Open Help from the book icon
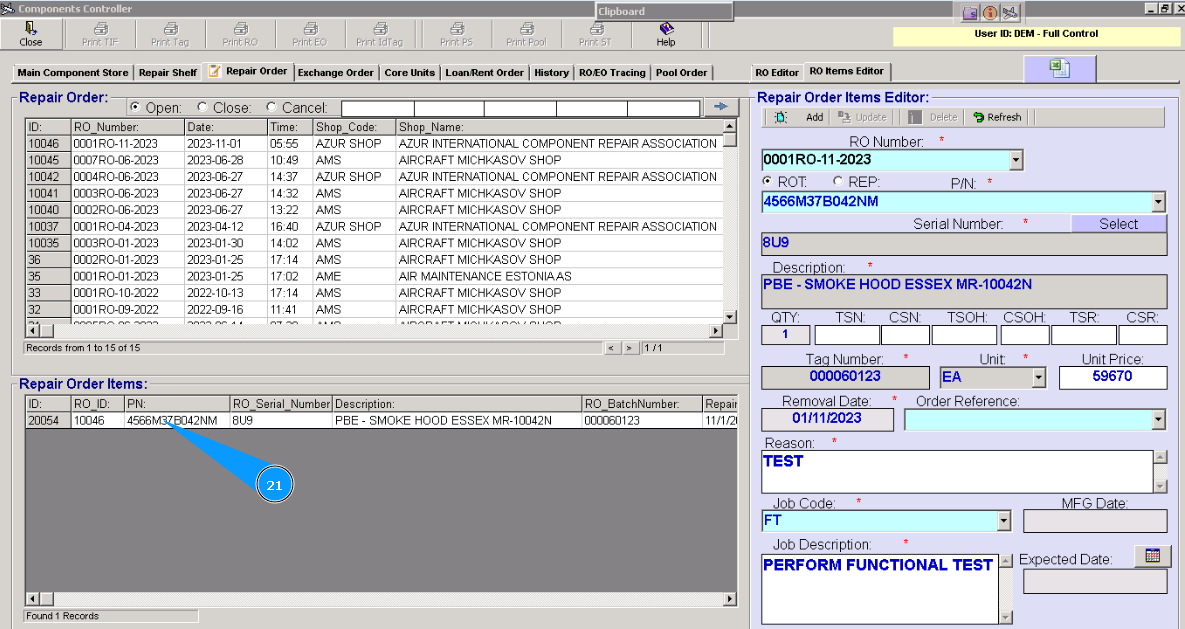This screenshot has height=629, width=1185. coord(665,28)
